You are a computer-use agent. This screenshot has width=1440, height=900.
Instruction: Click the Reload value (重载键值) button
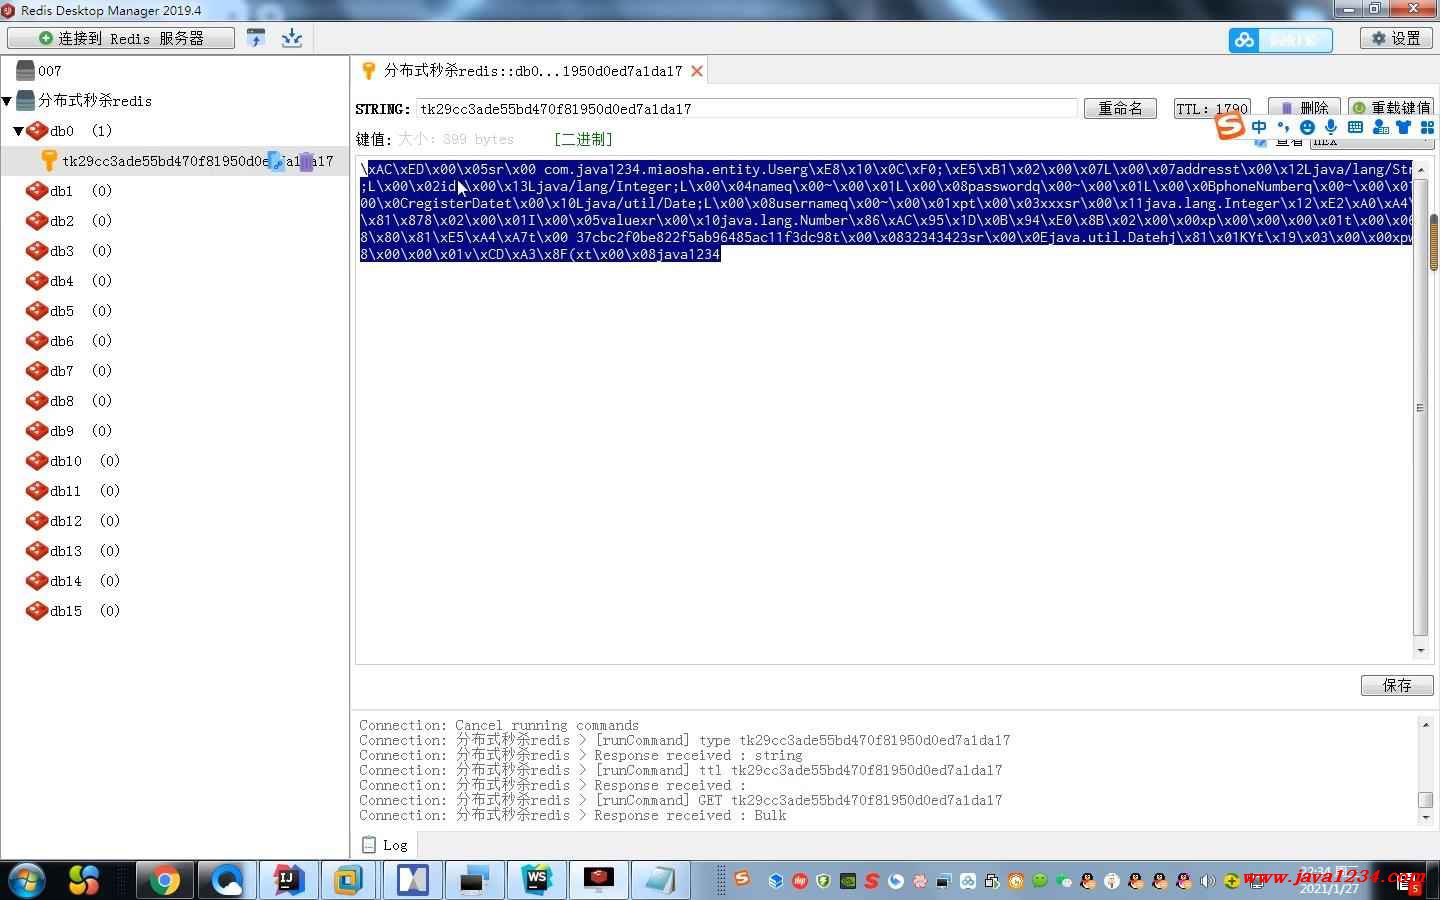(1391, 107)
